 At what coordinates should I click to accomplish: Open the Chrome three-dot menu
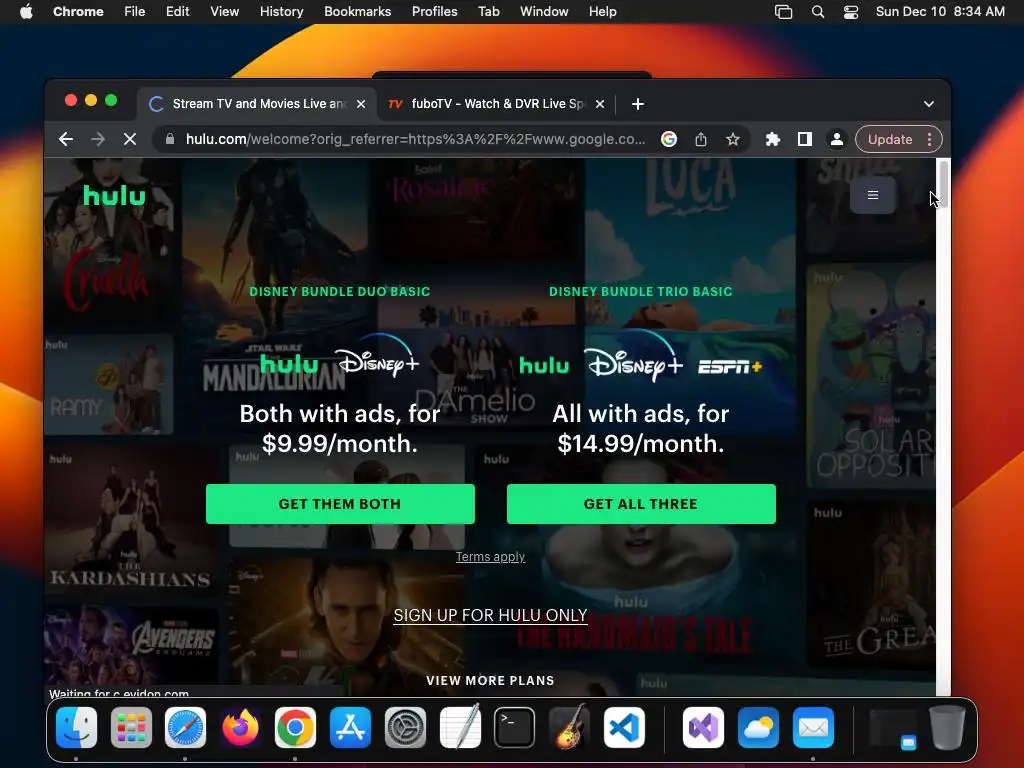coord(929,139)
